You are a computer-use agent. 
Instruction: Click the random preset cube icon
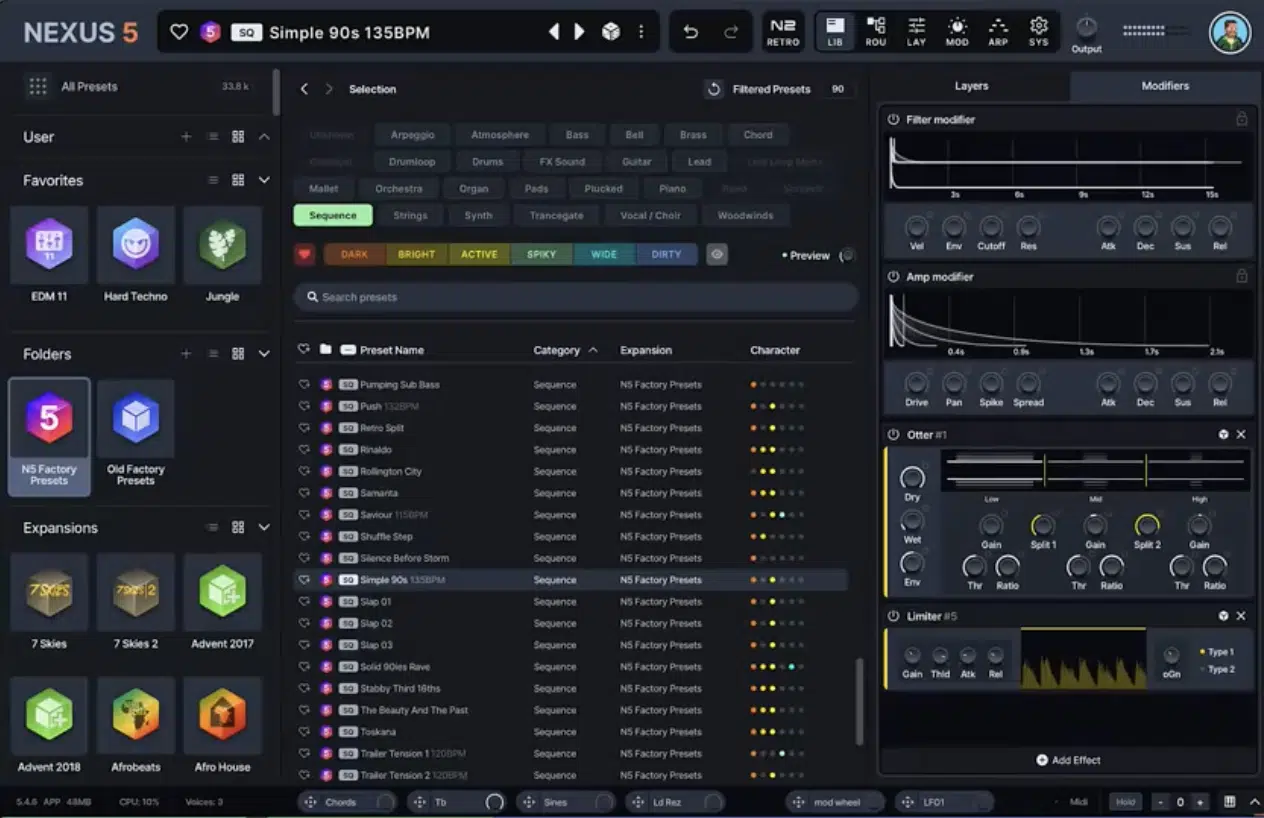point(610,32)
